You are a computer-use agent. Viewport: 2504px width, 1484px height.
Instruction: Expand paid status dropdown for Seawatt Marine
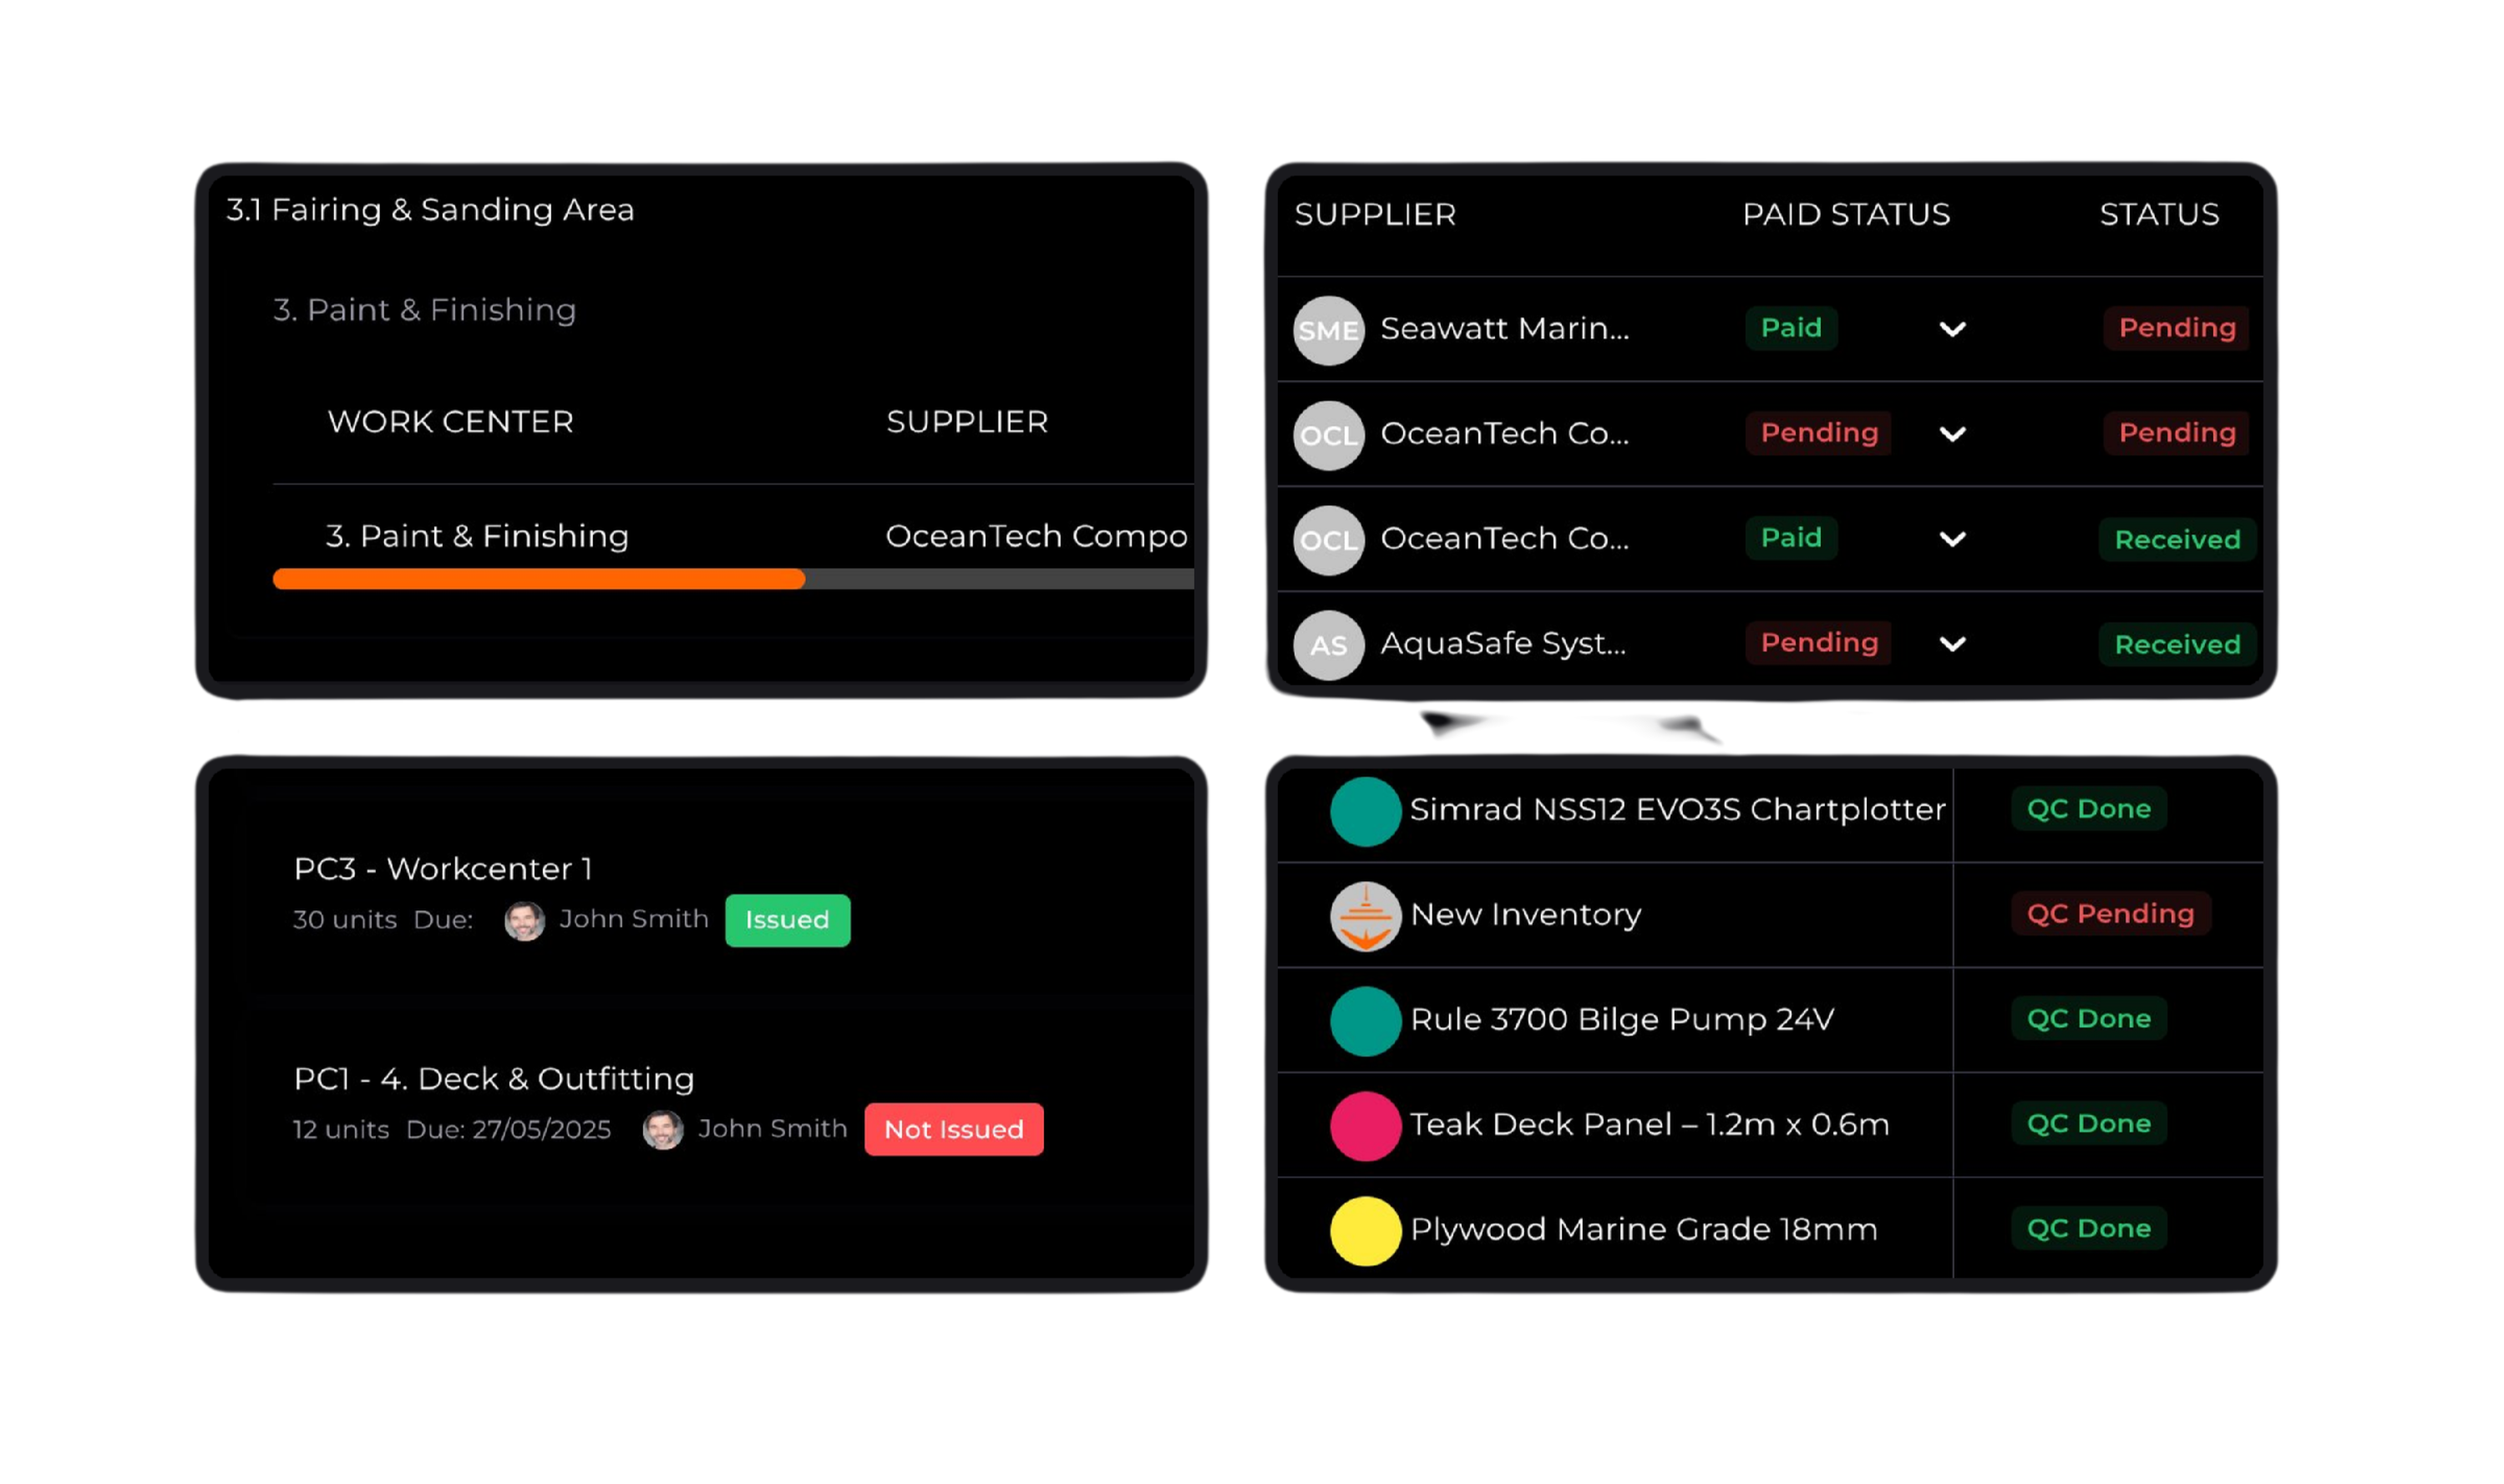click(1952, 329)
